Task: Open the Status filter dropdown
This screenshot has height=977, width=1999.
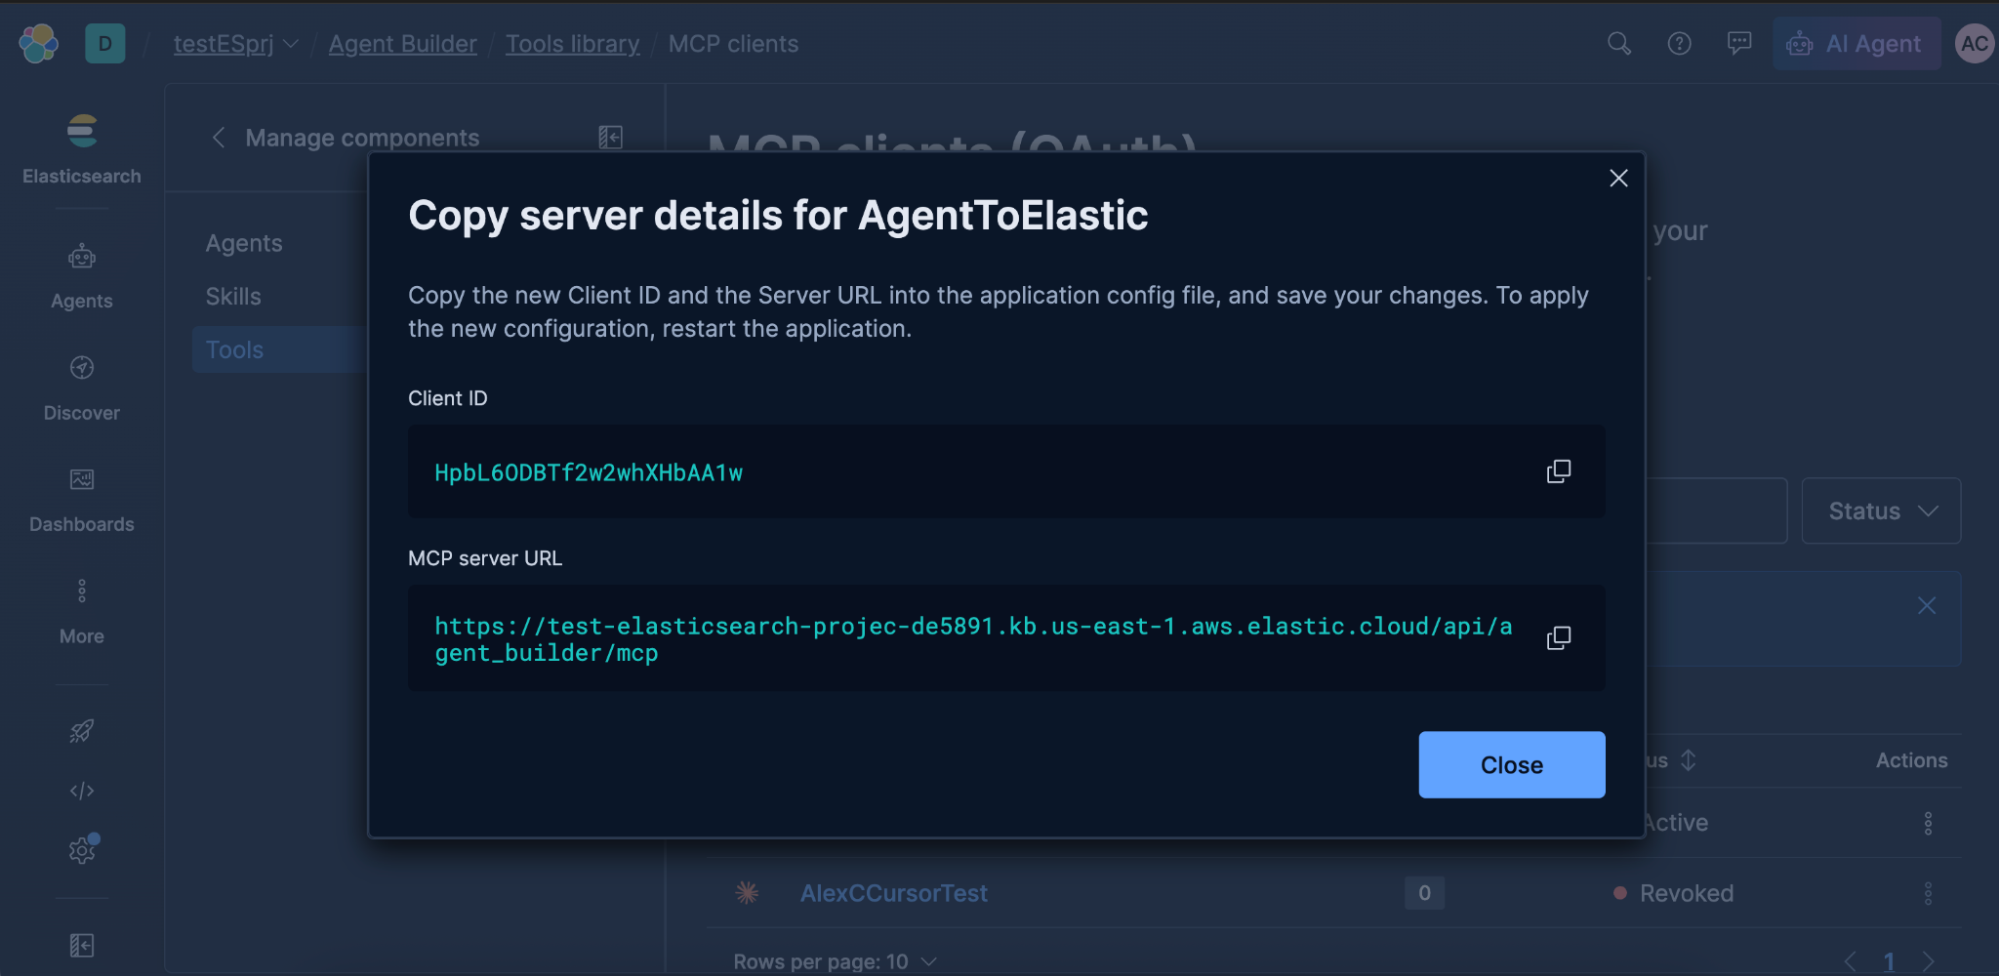Action: coord(1880,511)
